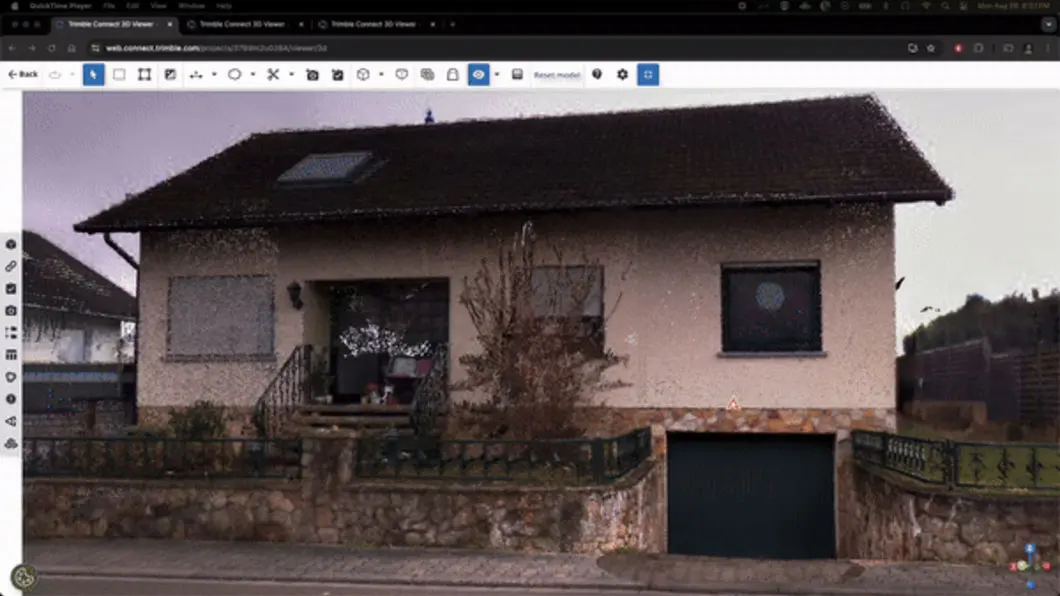Viewport: 1060px width, 596px height.
Task: Toggle the eye visibility button
Action: [478, 75]
